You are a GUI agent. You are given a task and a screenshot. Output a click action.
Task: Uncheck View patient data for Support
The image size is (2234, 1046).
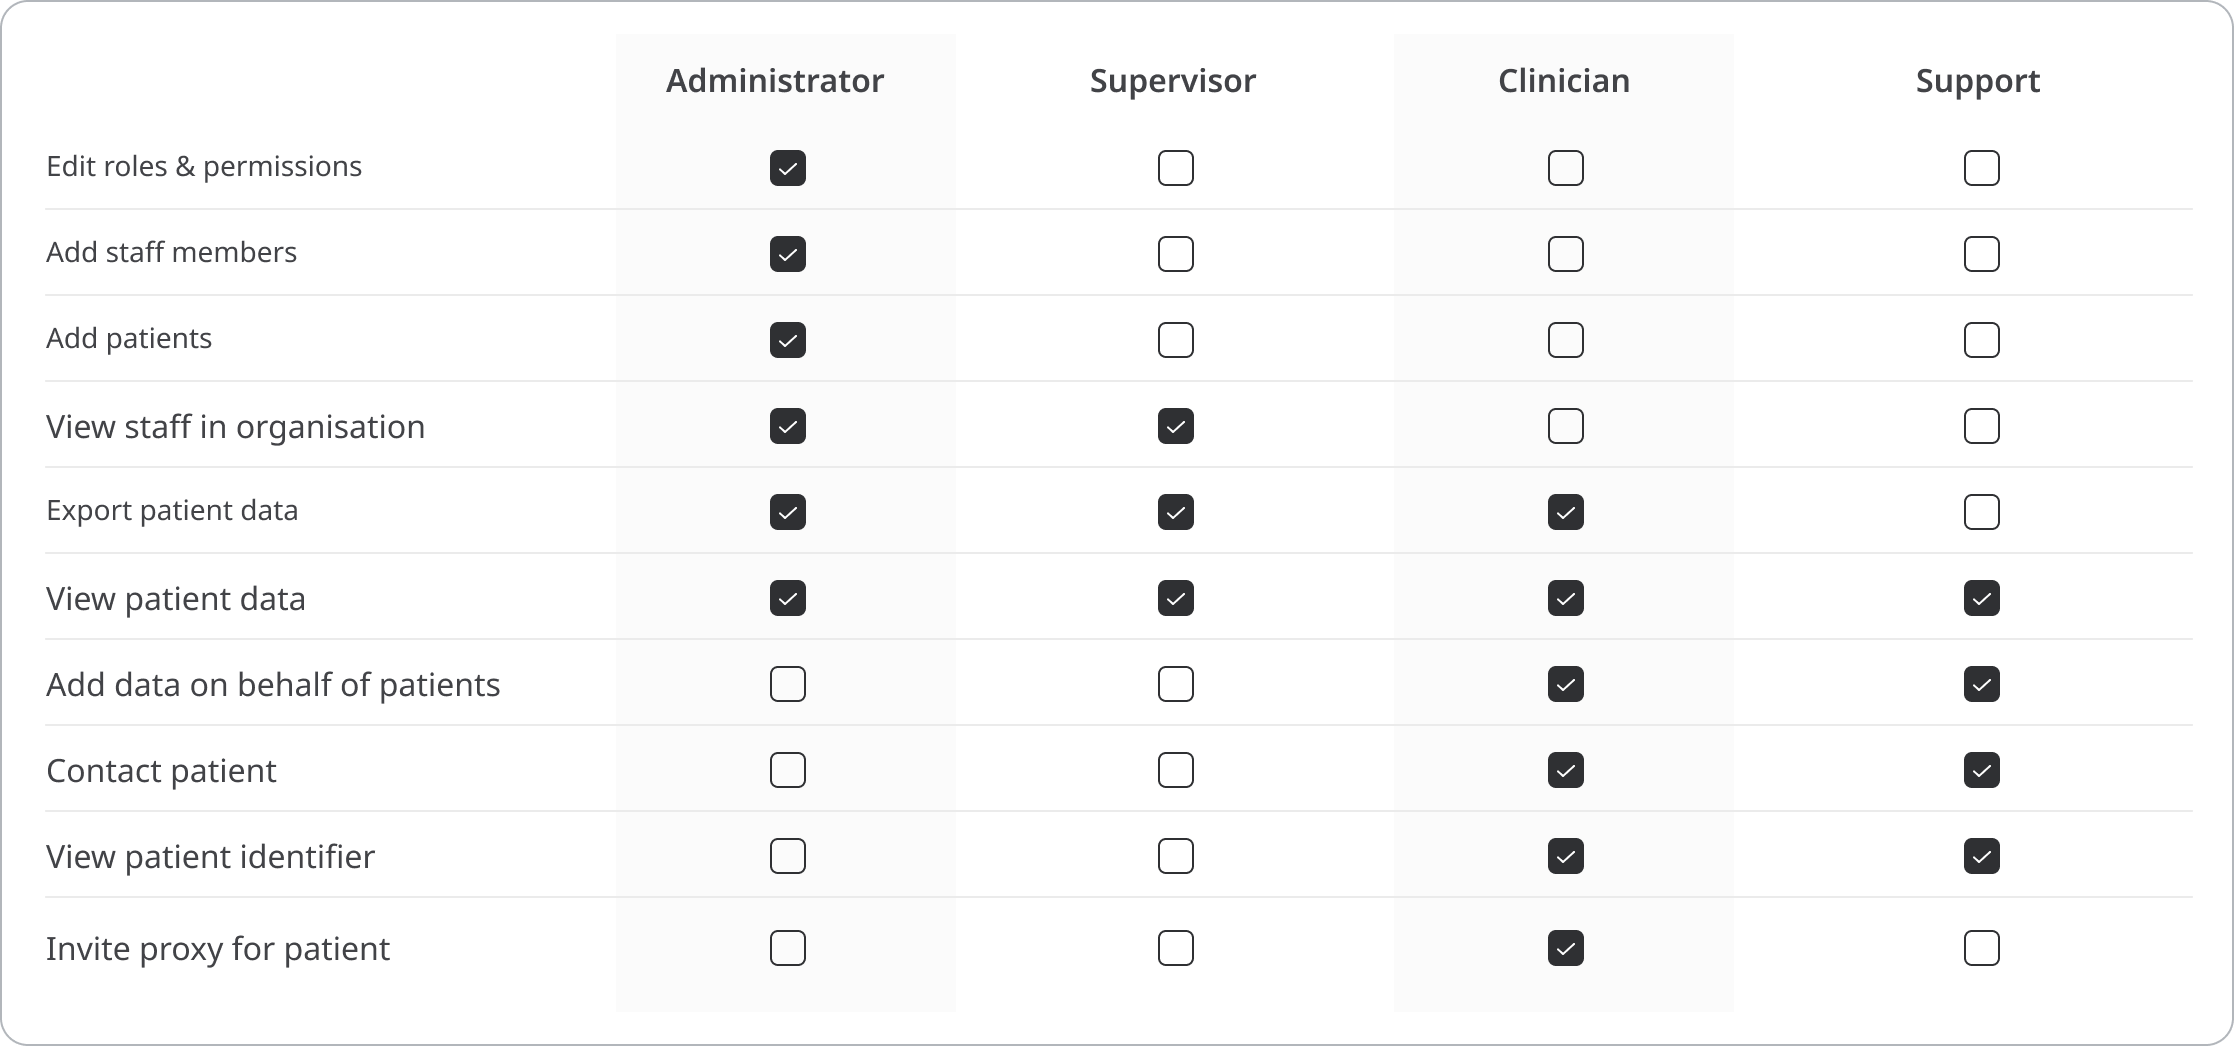coord(1982,598)
